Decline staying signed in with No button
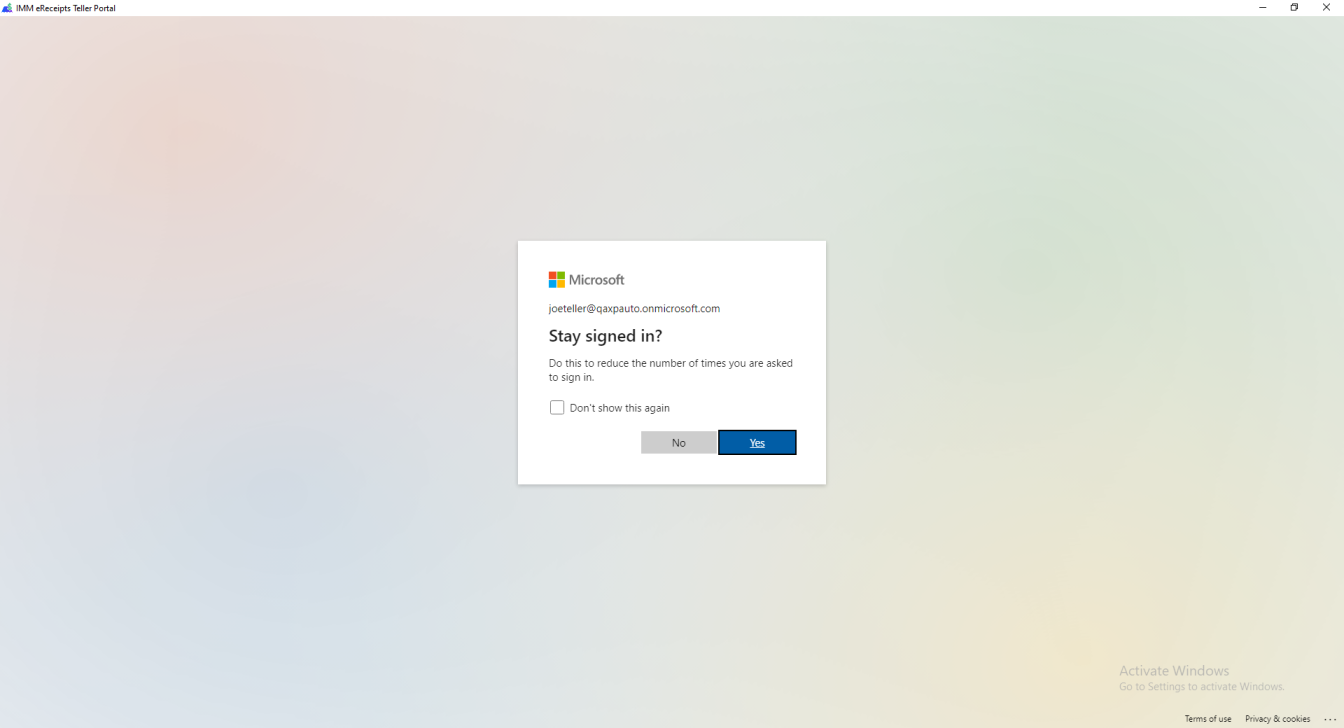The width and height of the screenshot is (1344, 728). click(678, 442)
